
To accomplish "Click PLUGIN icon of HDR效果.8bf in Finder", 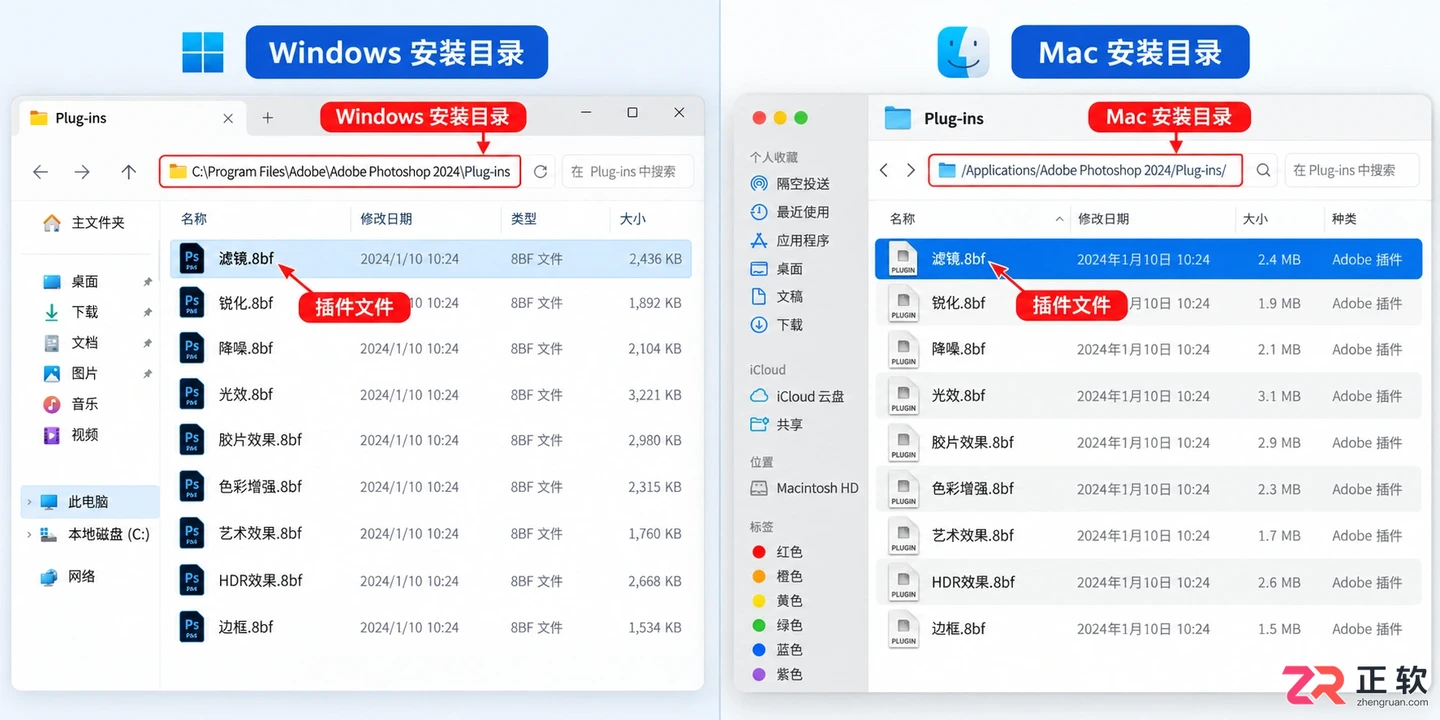I will click(x=904, y=582).
